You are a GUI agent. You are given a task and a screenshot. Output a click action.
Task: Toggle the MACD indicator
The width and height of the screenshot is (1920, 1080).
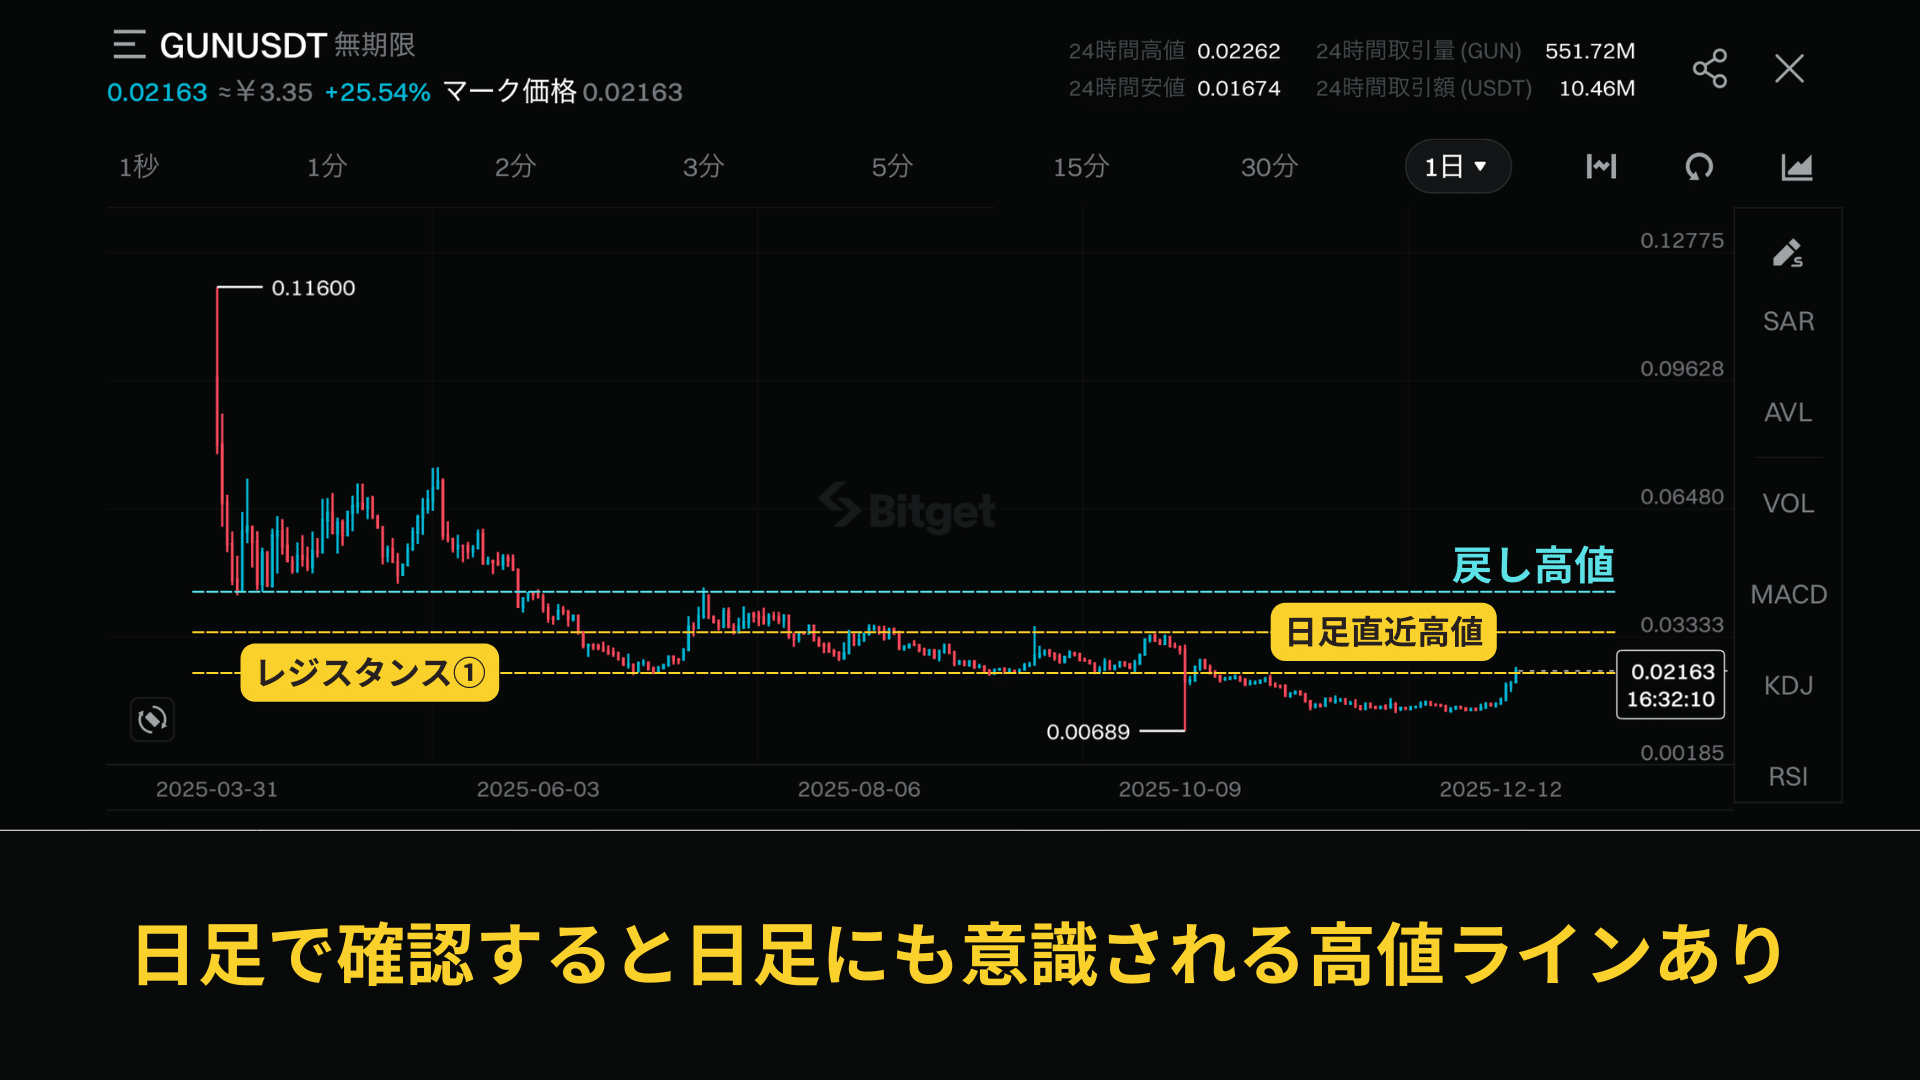(x=1787, y=594)
